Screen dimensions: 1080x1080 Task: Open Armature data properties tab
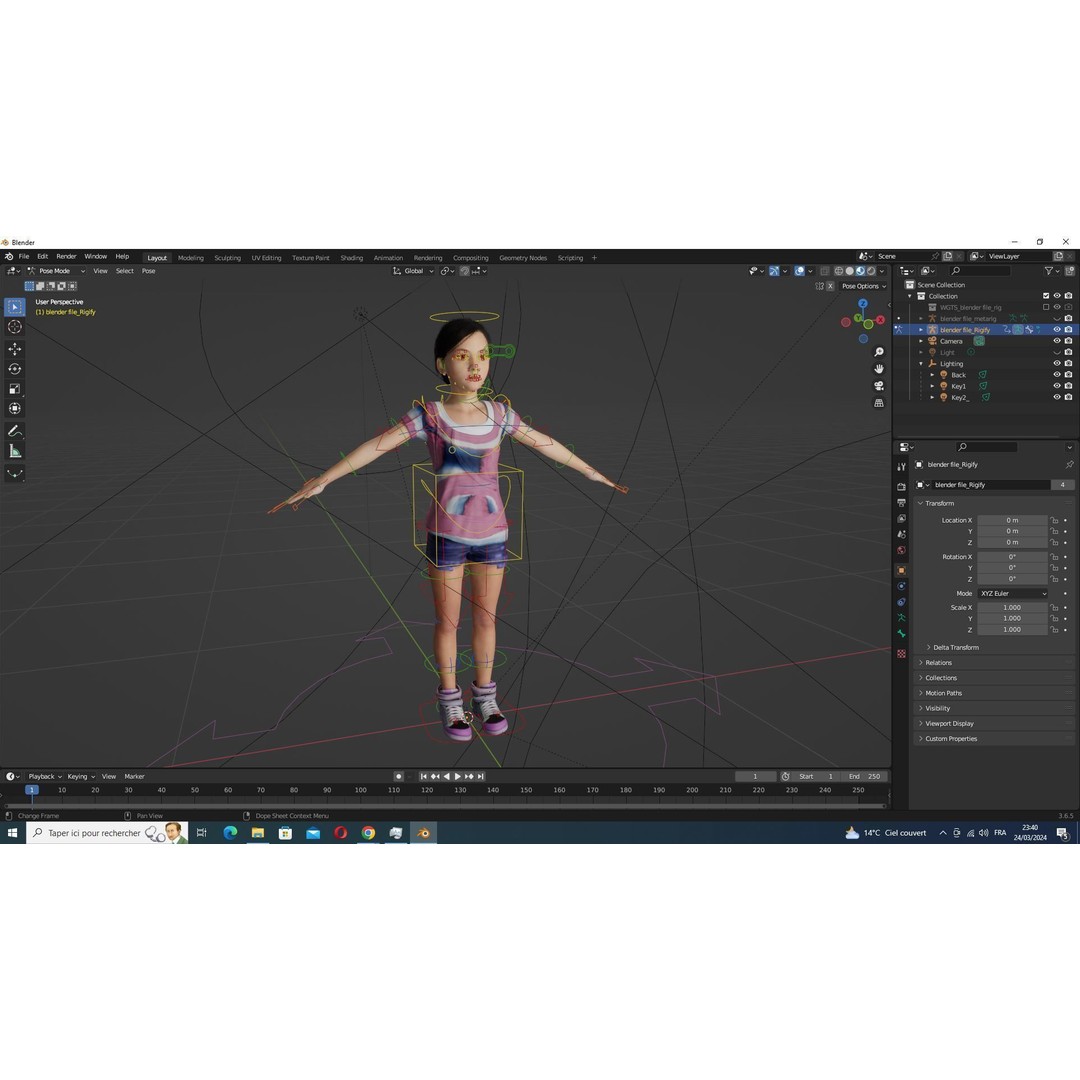901,618
